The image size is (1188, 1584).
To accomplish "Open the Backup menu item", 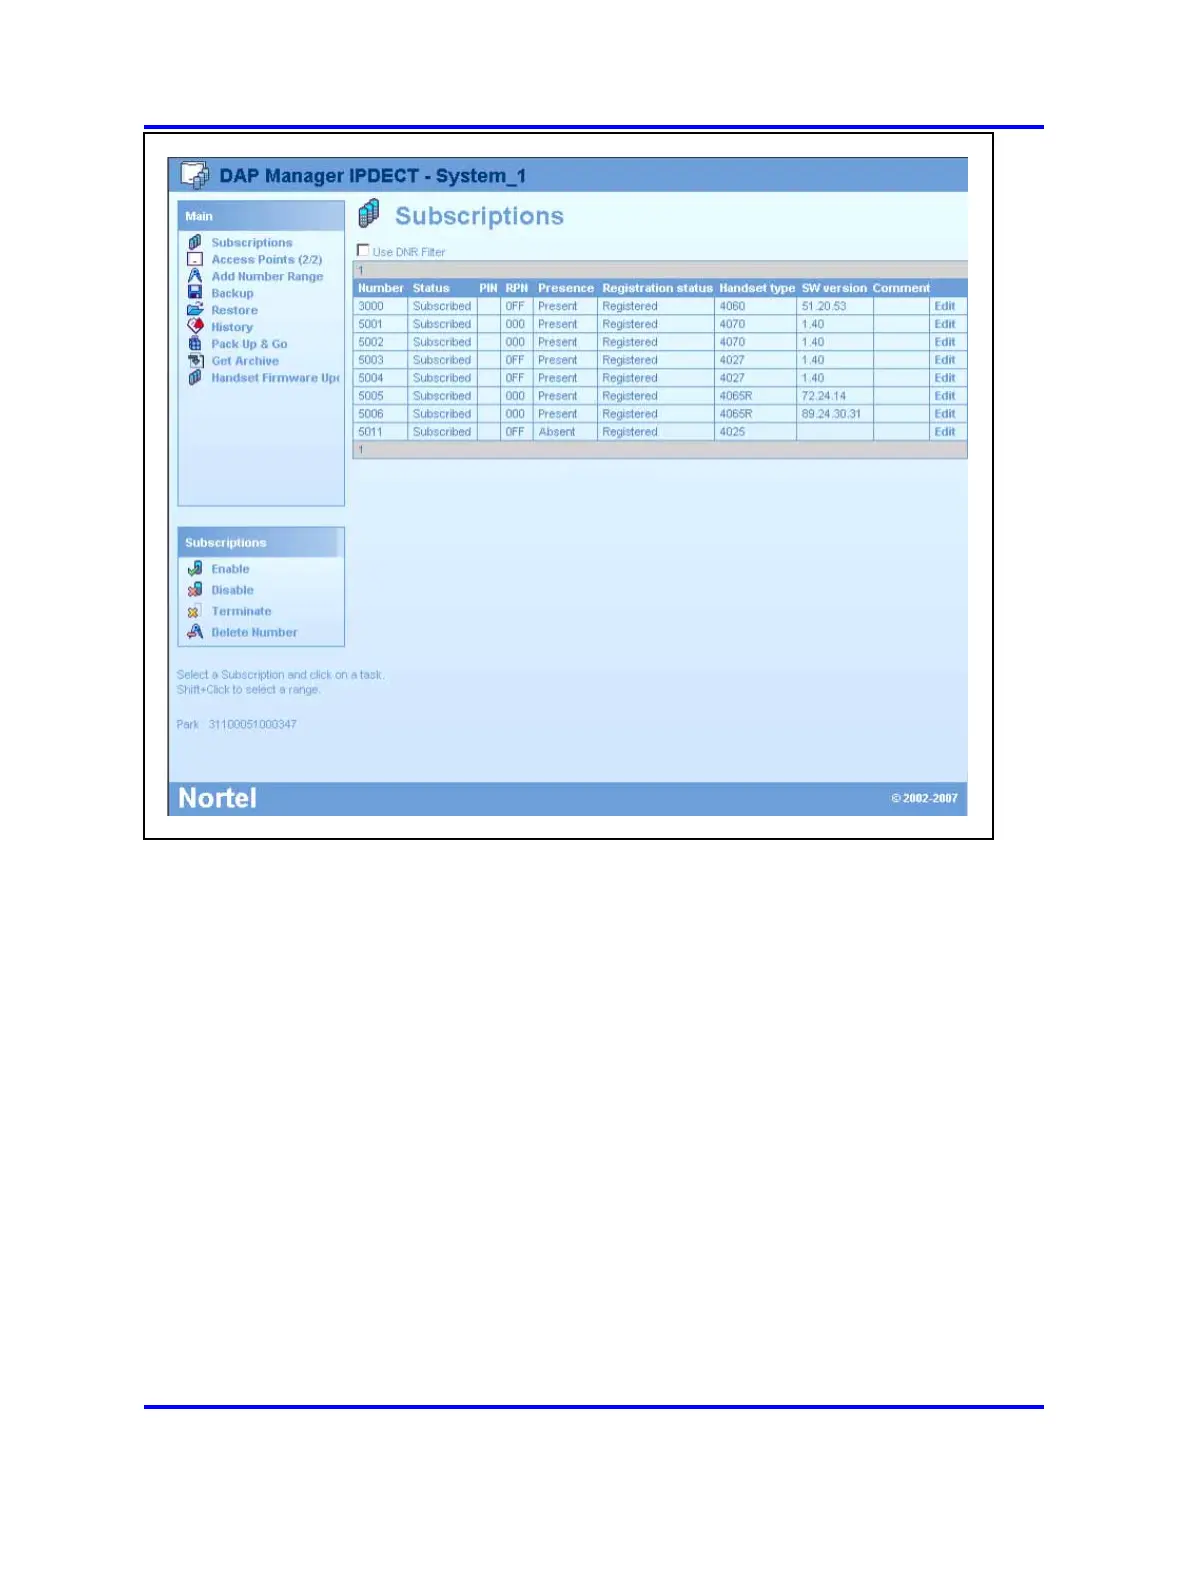I will 232,293.
